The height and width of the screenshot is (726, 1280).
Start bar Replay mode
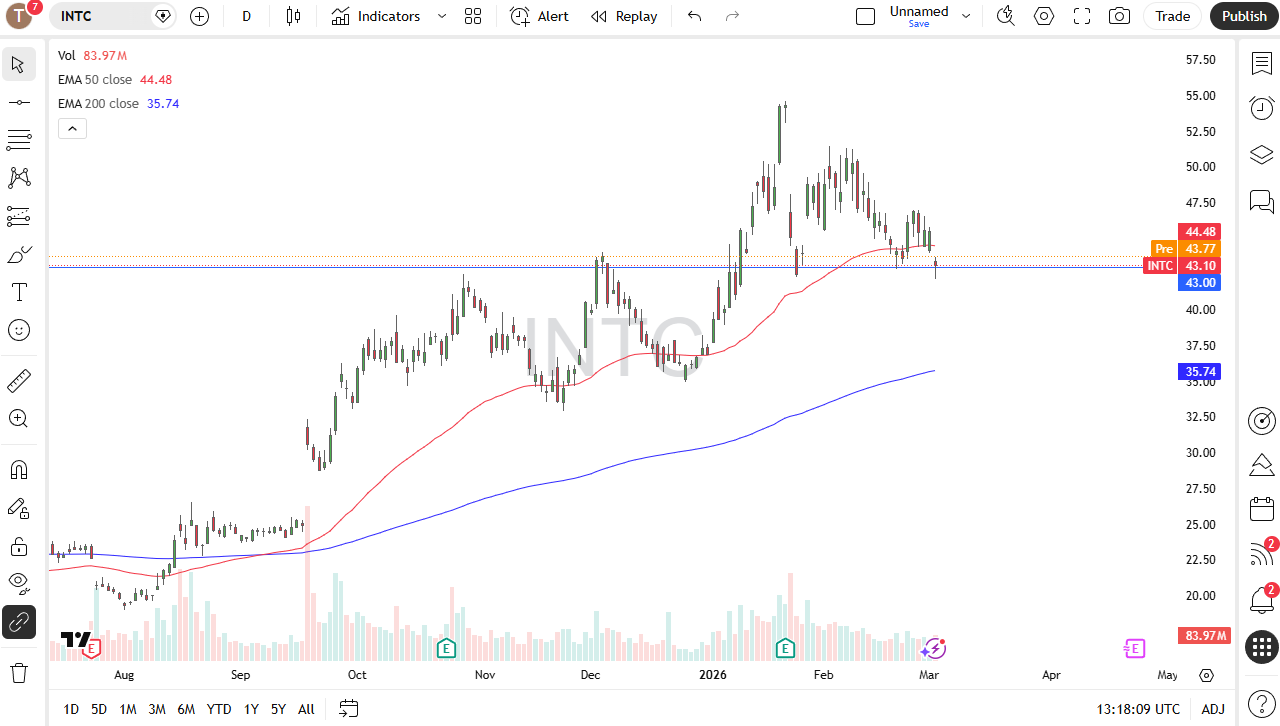pyautogui.click(x=624, y=16)
